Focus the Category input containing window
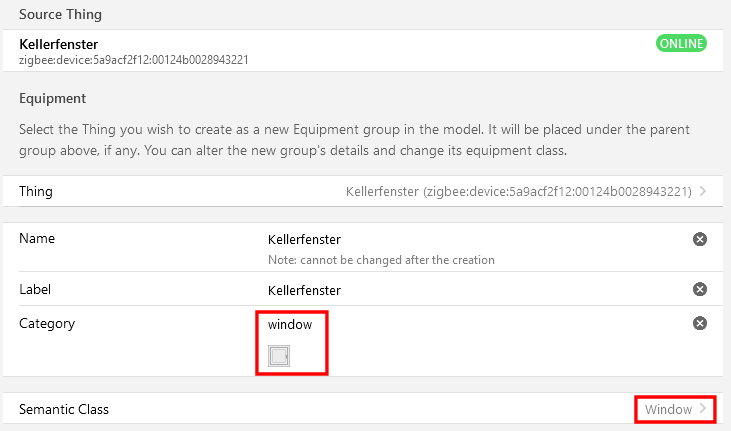 tap(476, 325)
